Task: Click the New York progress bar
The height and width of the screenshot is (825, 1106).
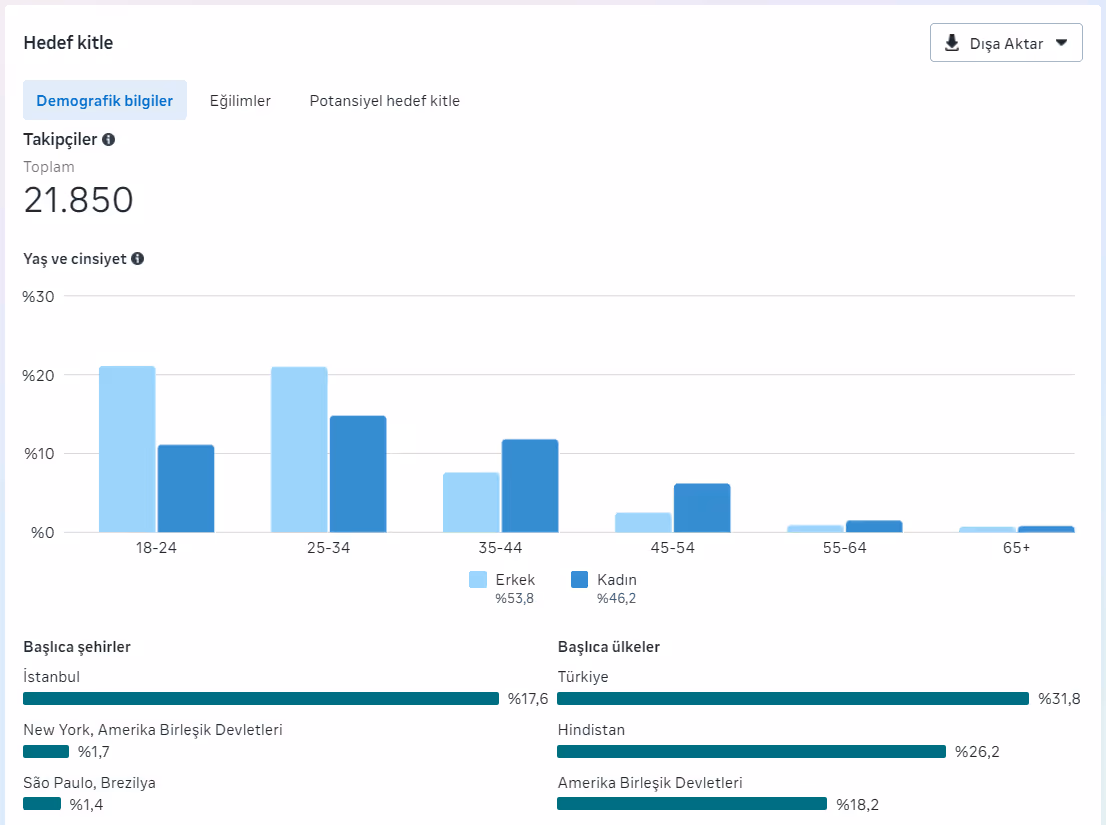Action: tap(46, 752)
